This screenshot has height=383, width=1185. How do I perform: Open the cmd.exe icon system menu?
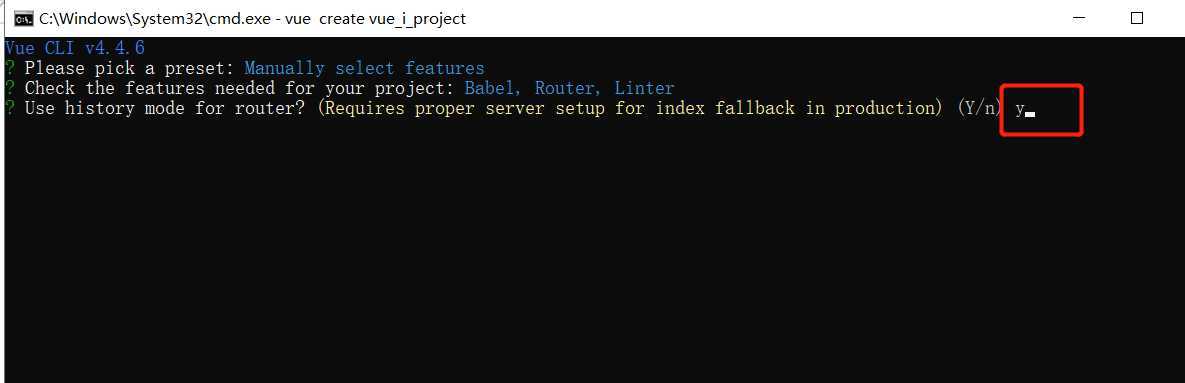pos(23,18)
